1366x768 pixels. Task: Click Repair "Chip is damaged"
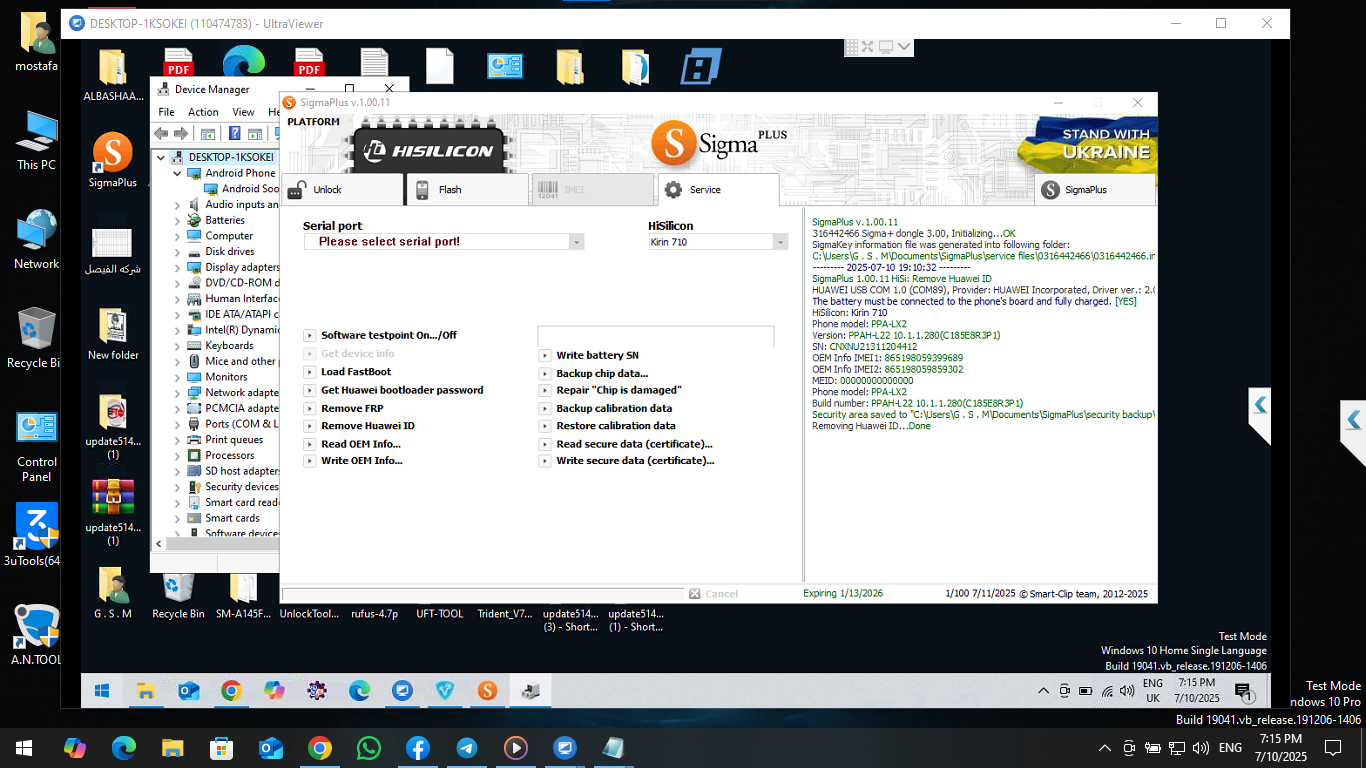coord(611,390)
